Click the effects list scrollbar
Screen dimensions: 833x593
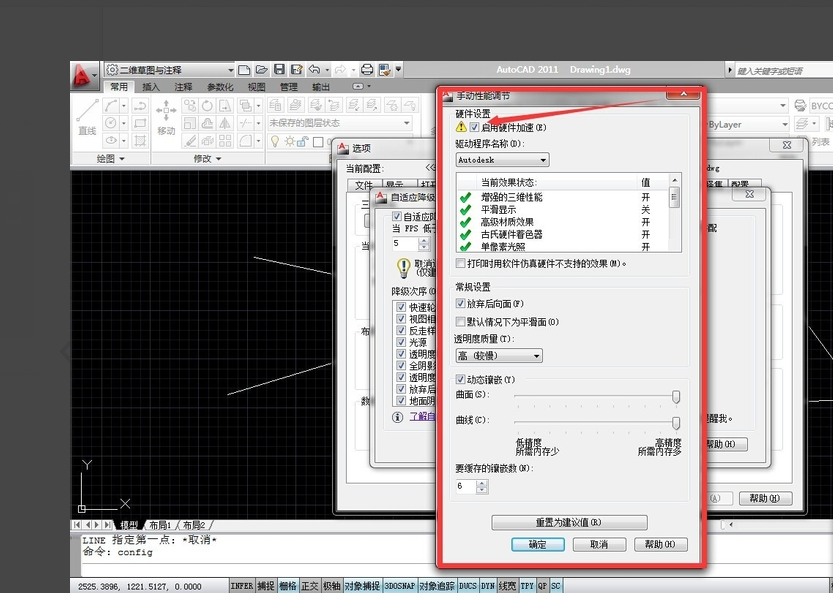coord(675,212)
